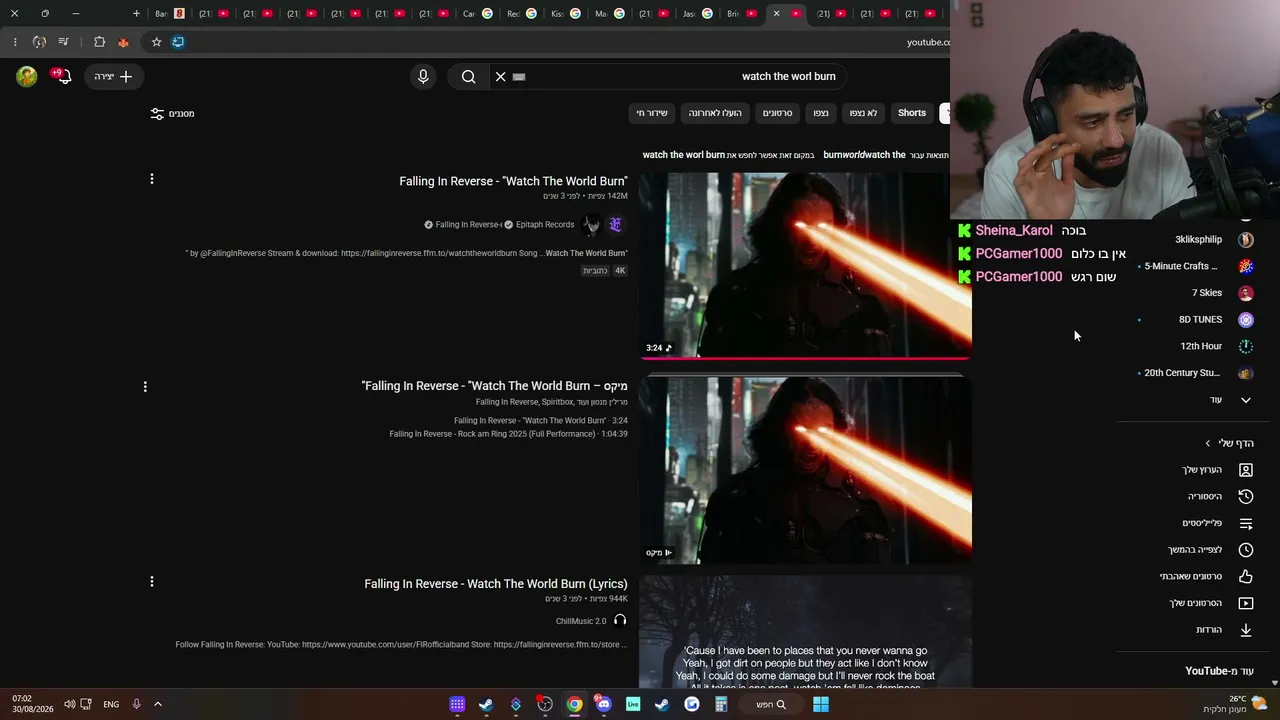Open the search filters (מסננים) button
The height and width of the screenshot is (720, 1280).
[x=172, y=113]
